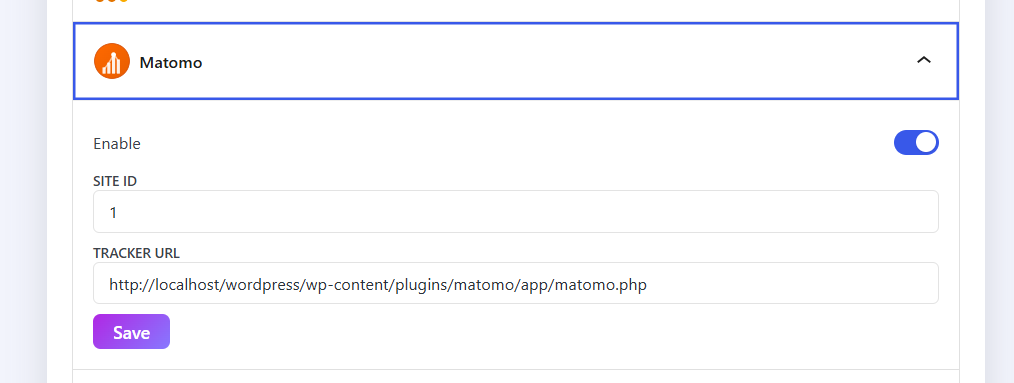Image resolution: width=1014 pixels, height=383 pixels.
Task: Click empty area of the Matomo accordion header
Action: pos(556,61)
